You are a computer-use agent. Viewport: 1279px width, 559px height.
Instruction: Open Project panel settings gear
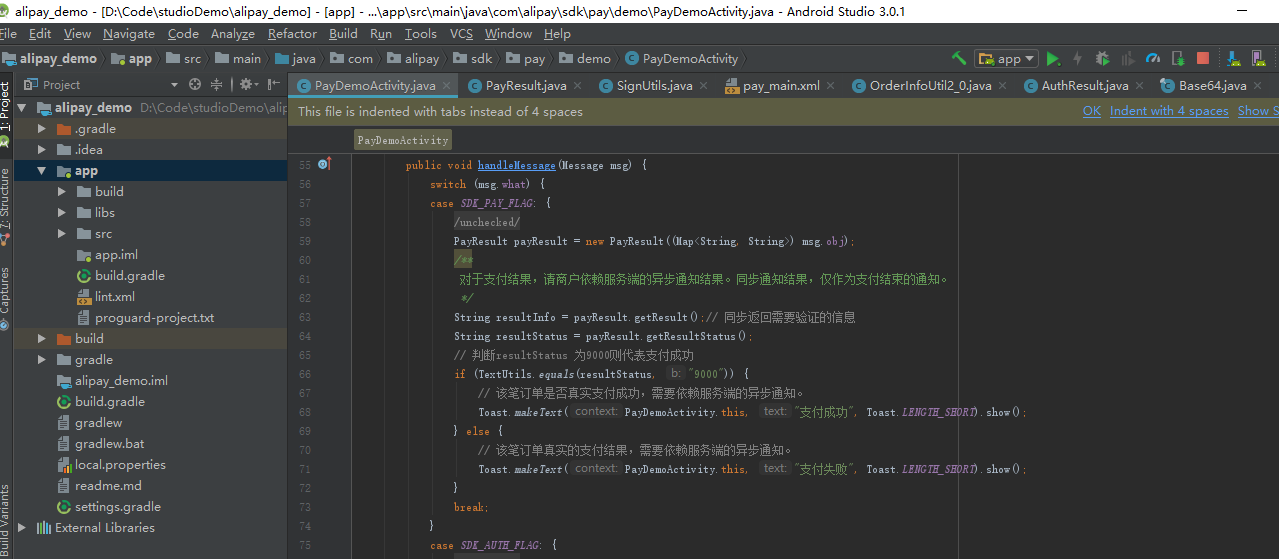pos(247,85)
